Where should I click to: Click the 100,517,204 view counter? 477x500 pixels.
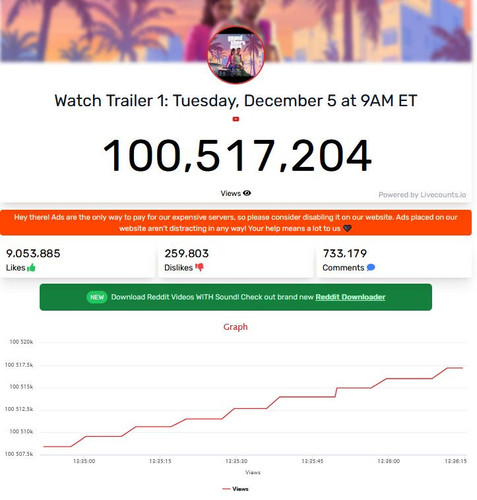tap(237, 156)
